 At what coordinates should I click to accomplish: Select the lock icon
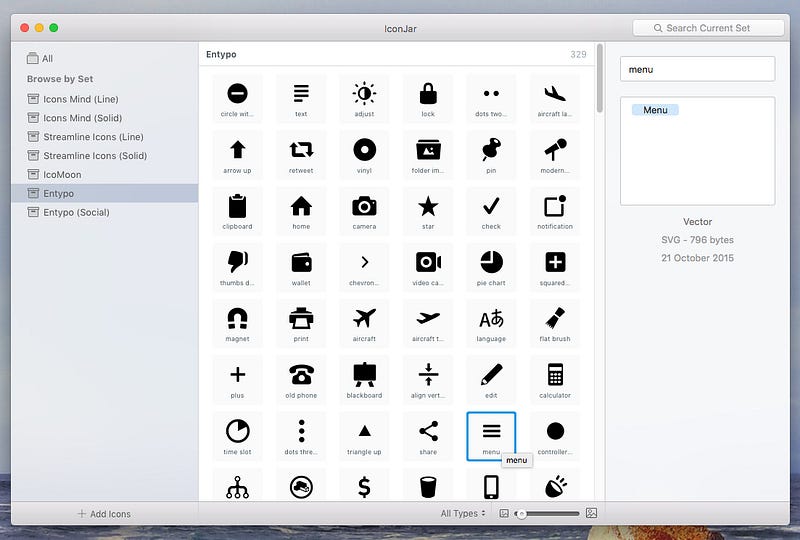tap(428, 98)
